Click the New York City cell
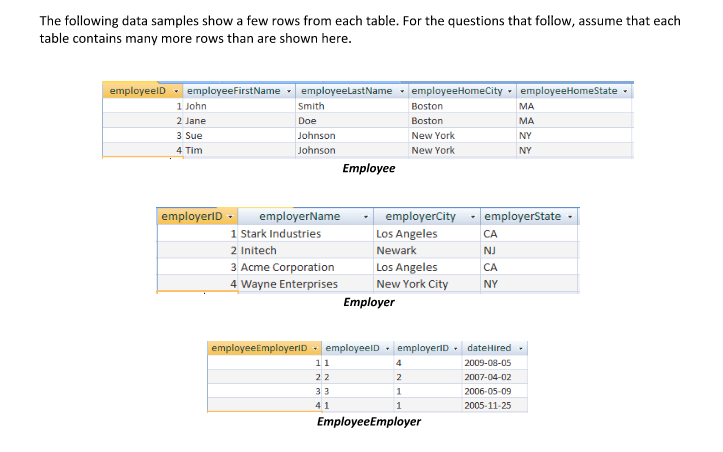The image size is (723, 452). pos(412,284)
